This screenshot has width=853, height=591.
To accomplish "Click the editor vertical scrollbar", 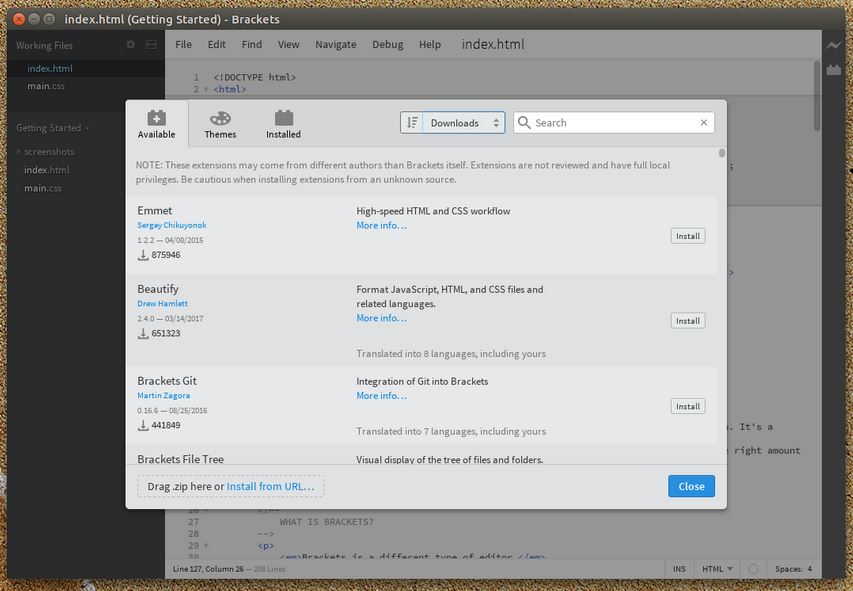I will click(x=817, y=96).
